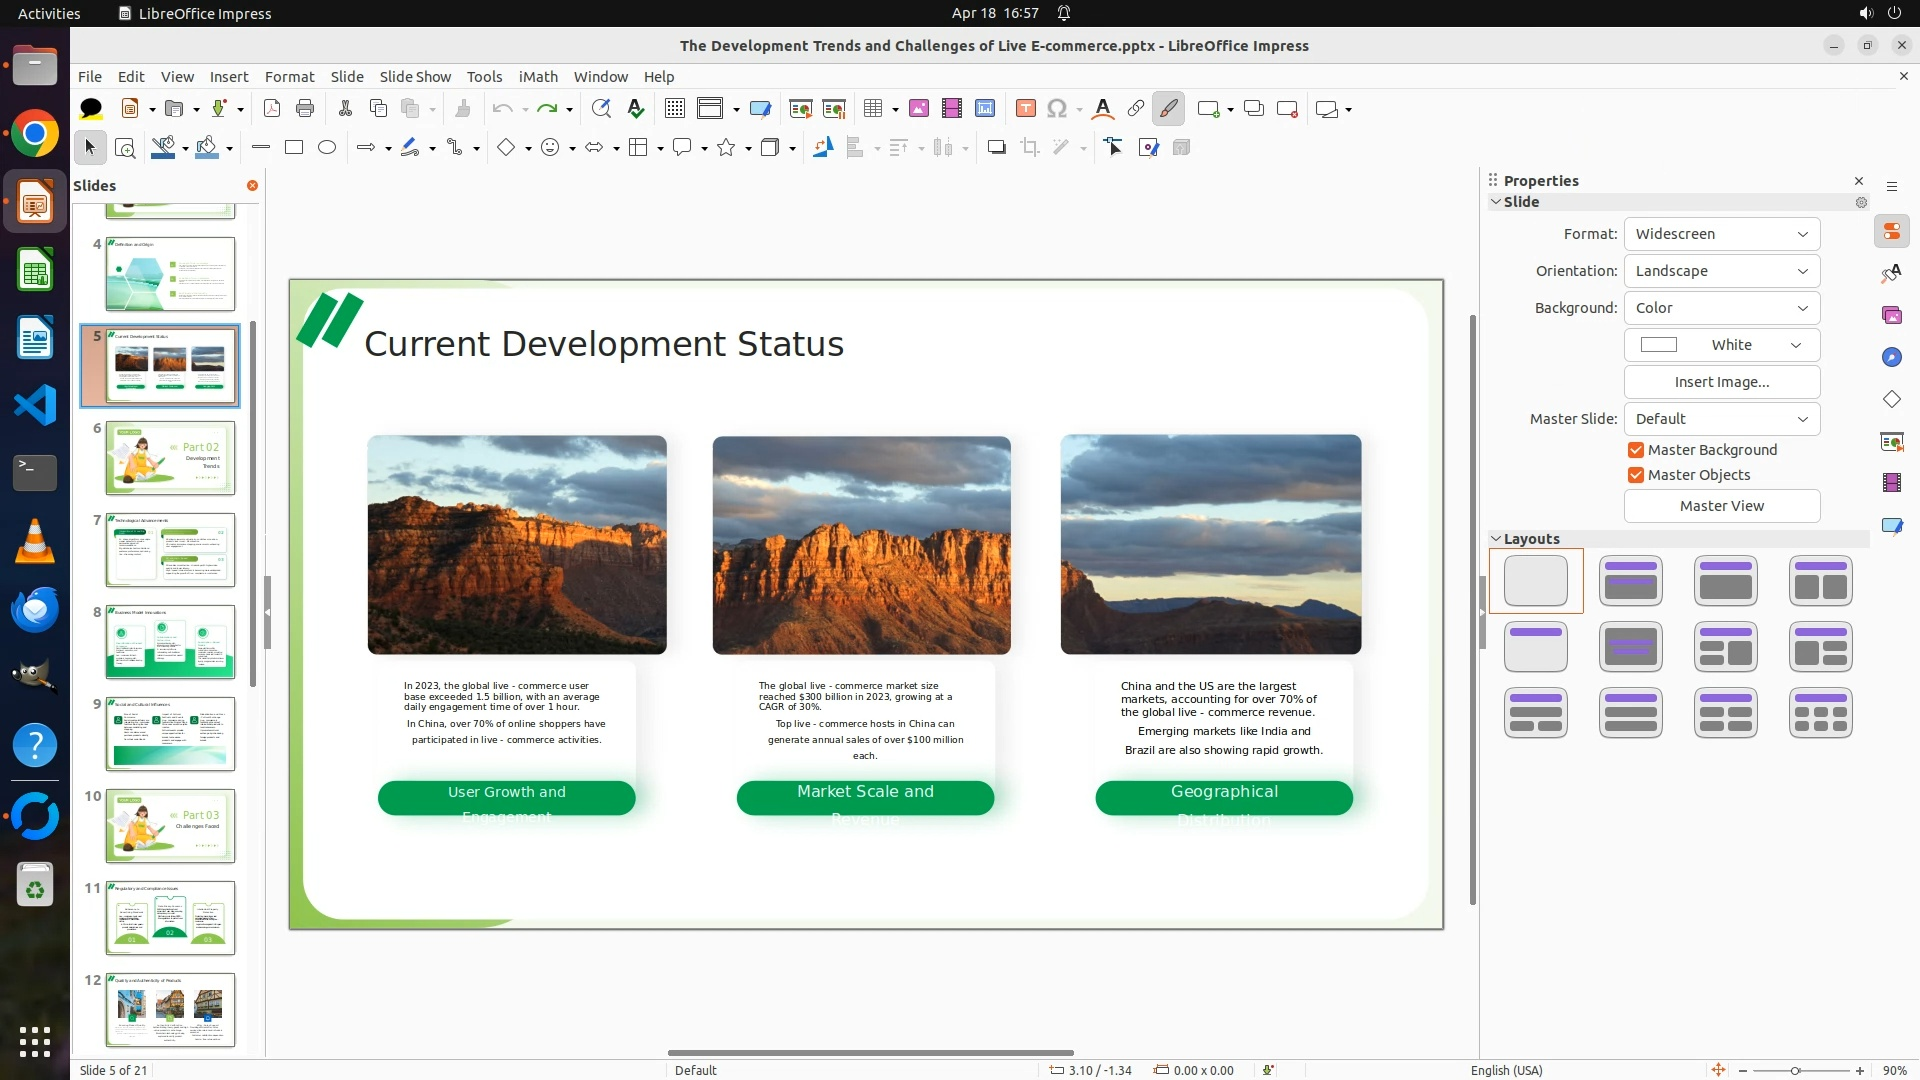Click the Insert Text Box icon
The image size is (1920, 1080).
(1025, 109)
